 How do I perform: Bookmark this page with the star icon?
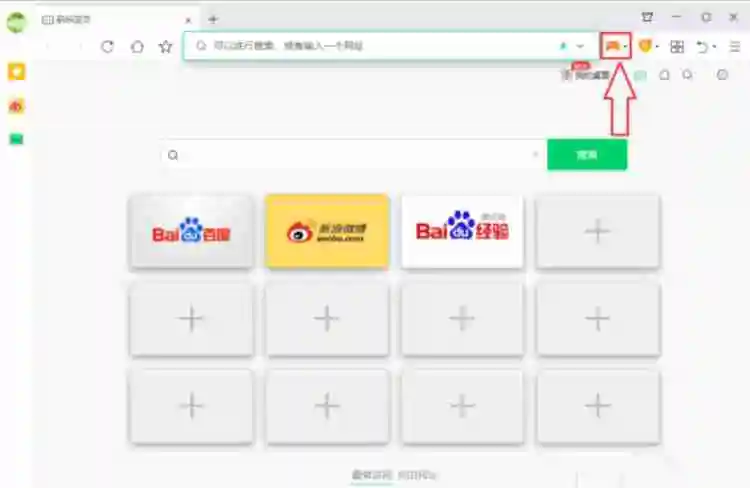165,46
